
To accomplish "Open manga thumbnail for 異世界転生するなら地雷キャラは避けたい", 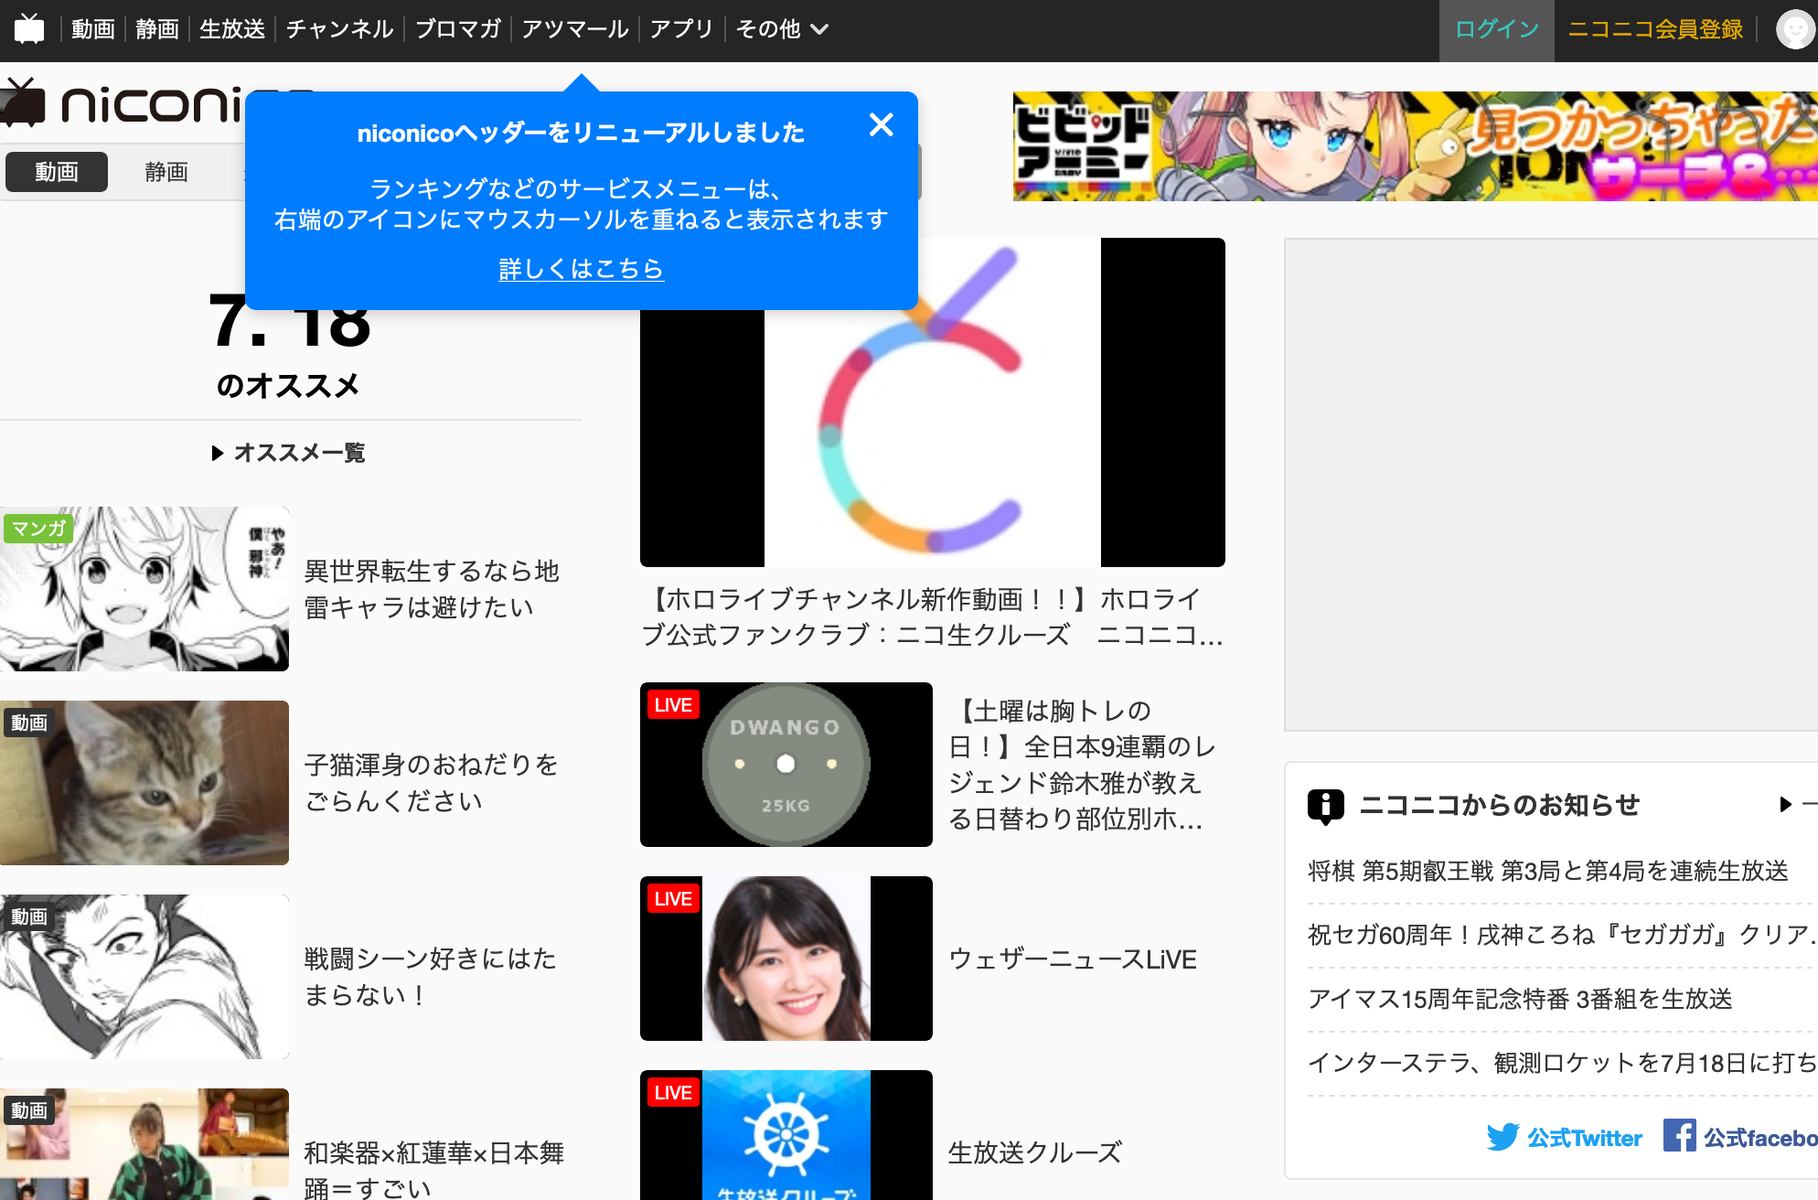I will click(144, 589).
